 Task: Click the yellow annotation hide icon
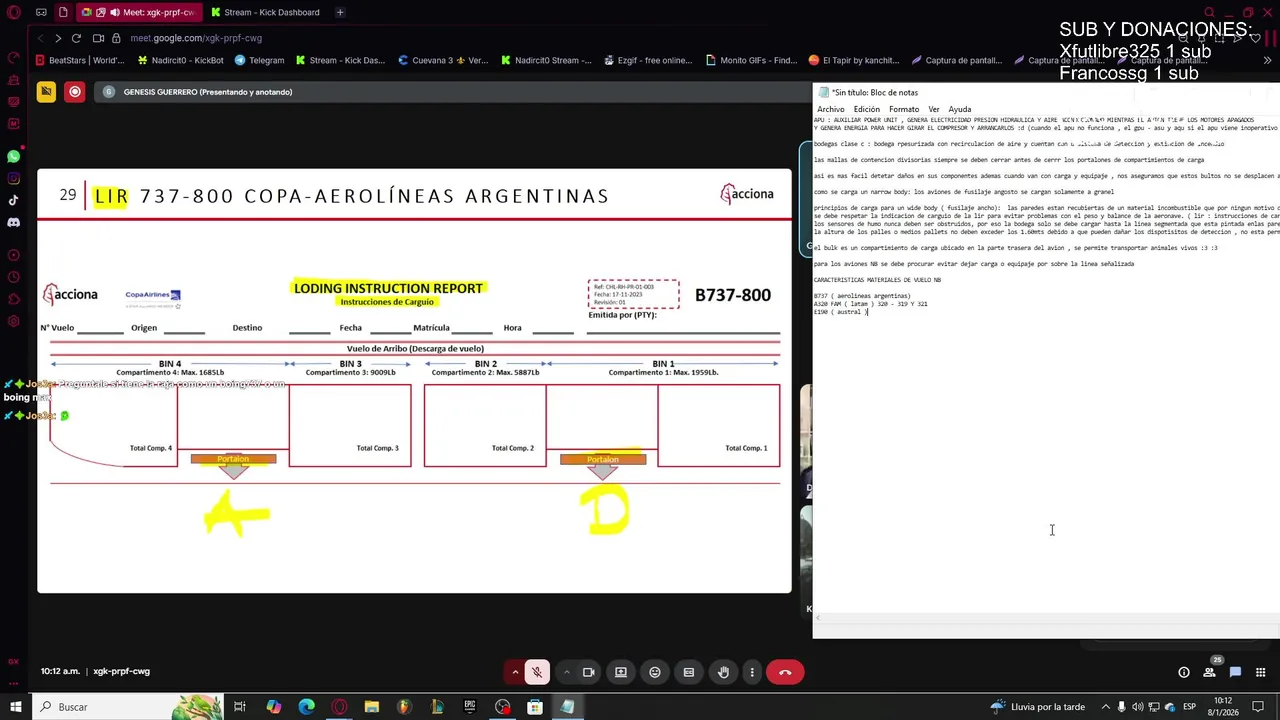click(x=46, y=92)
